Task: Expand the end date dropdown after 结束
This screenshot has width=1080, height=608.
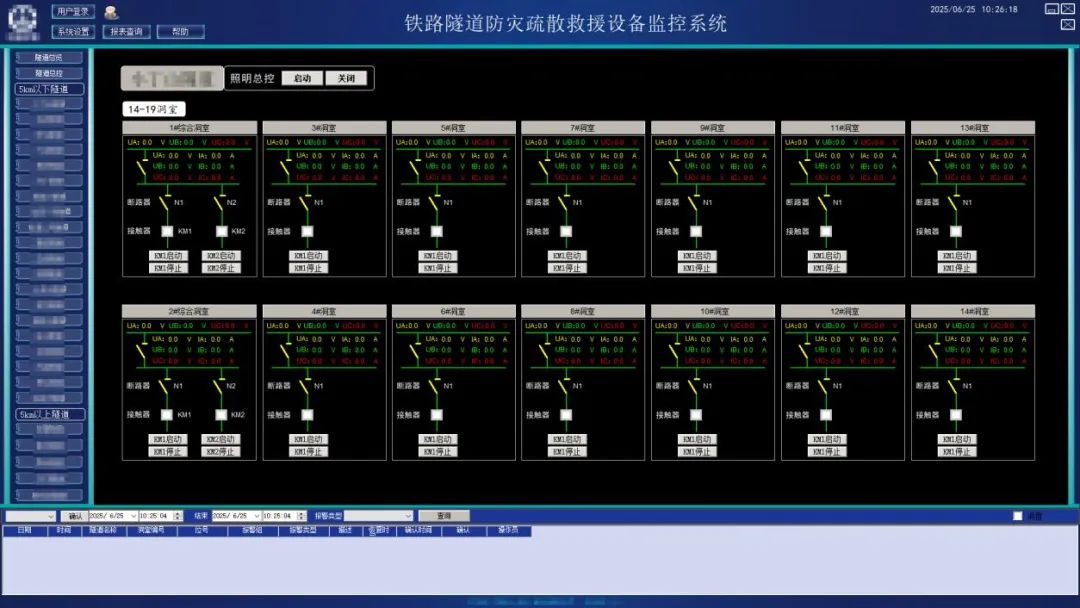Action: (257, 516)
